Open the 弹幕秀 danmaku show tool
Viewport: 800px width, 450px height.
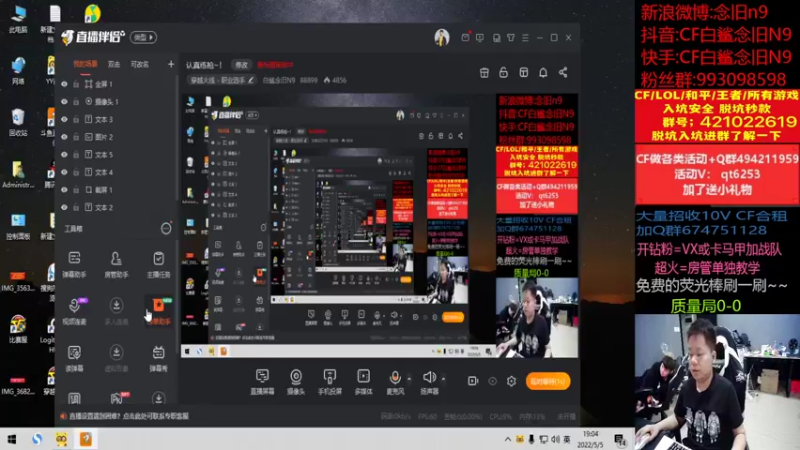coord(158,358)
